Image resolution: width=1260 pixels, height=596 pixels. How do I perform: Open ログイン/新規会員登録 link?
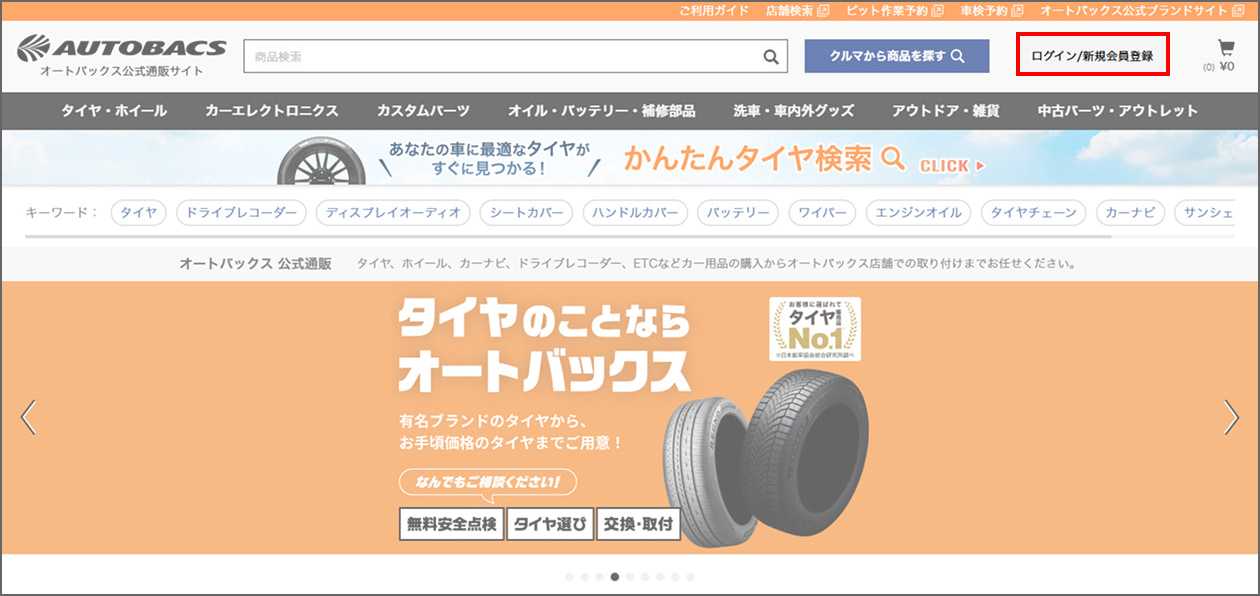pos(1092,56)
